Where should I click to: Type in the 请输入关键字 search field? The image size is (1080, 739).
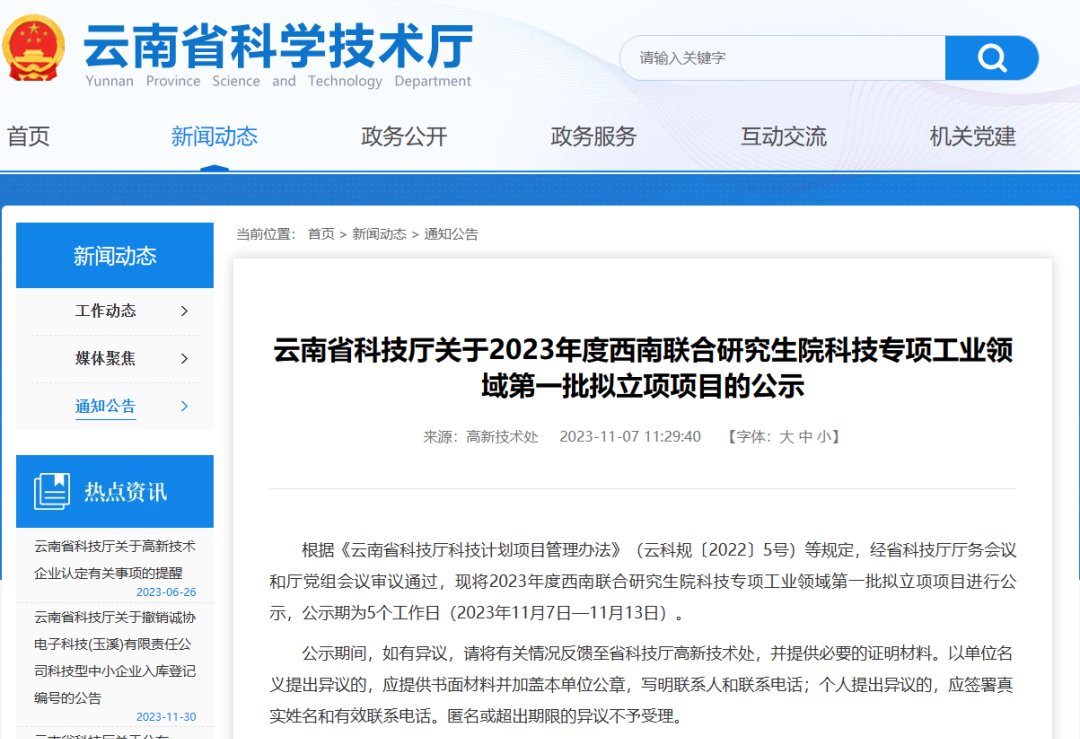click(780, 58)
